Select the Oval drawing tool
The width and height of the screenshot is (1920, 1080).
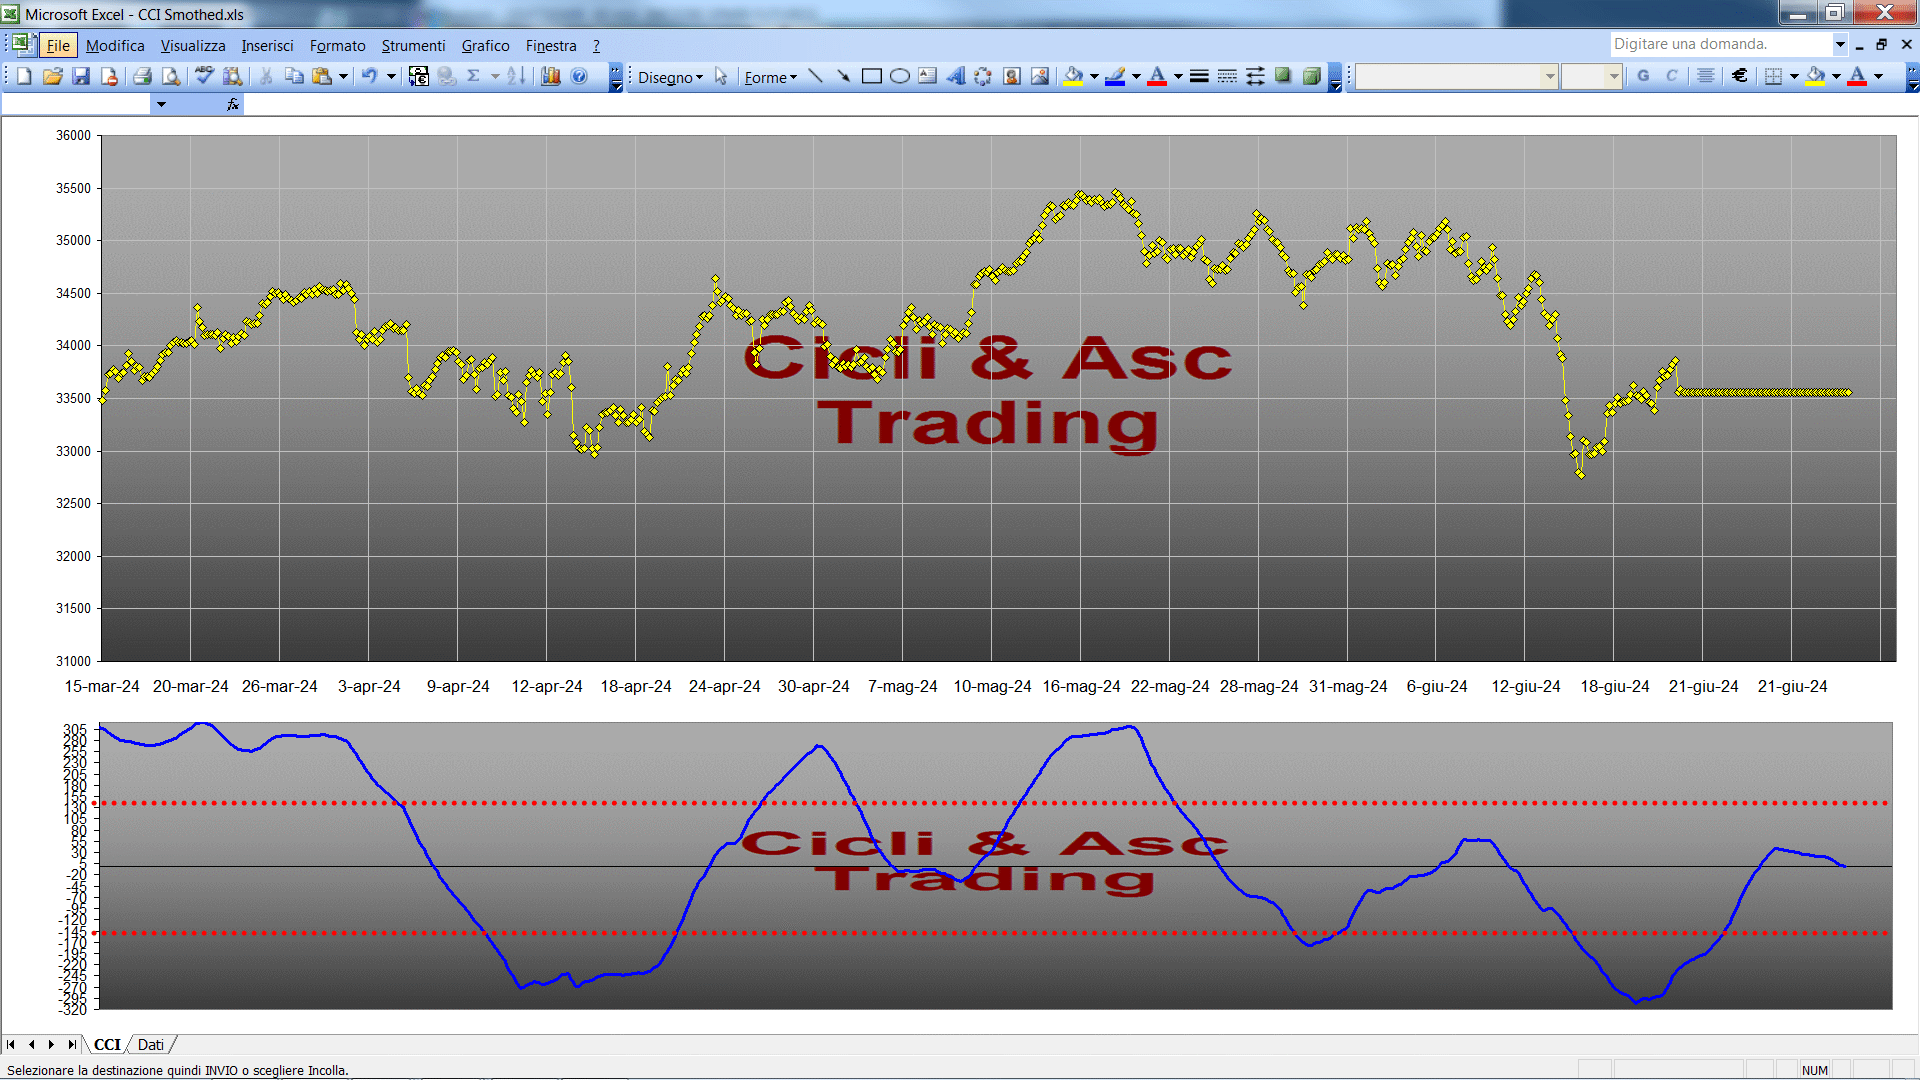[x=900, y=76]
